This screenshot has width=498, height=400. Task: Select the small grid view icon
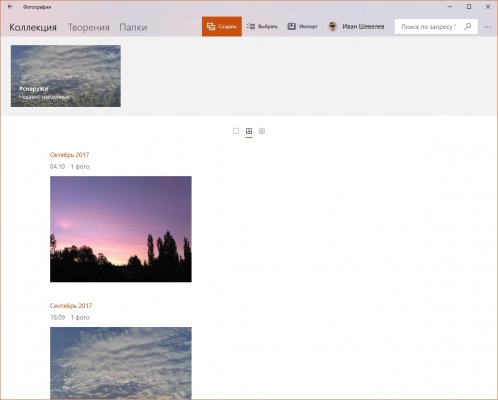pyautogui.click(x=262, y=131)
